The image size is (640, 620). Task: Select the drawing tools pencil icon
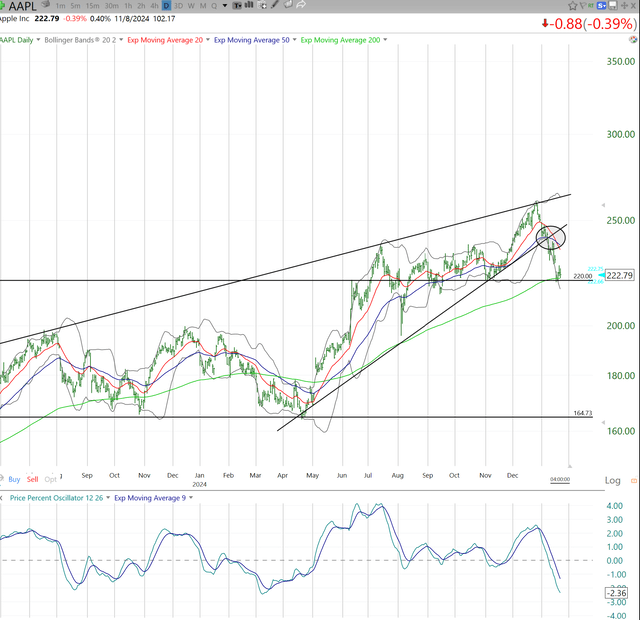275,5
